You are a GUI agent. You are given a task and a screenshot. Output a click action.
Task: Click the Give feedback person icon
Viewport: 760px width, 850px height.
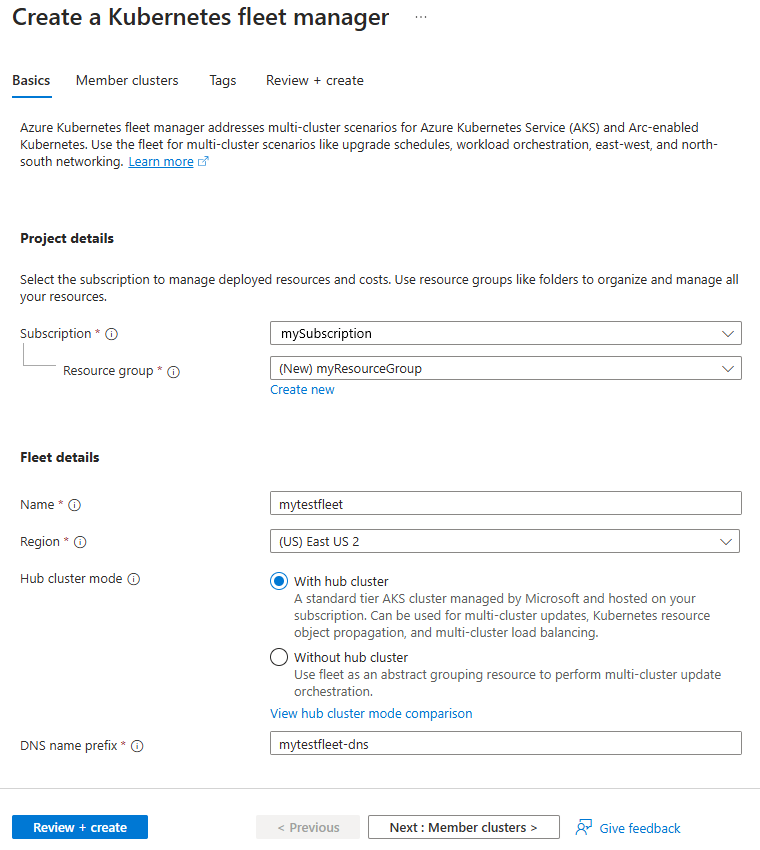pyautogui.click(x=584, y=828)
